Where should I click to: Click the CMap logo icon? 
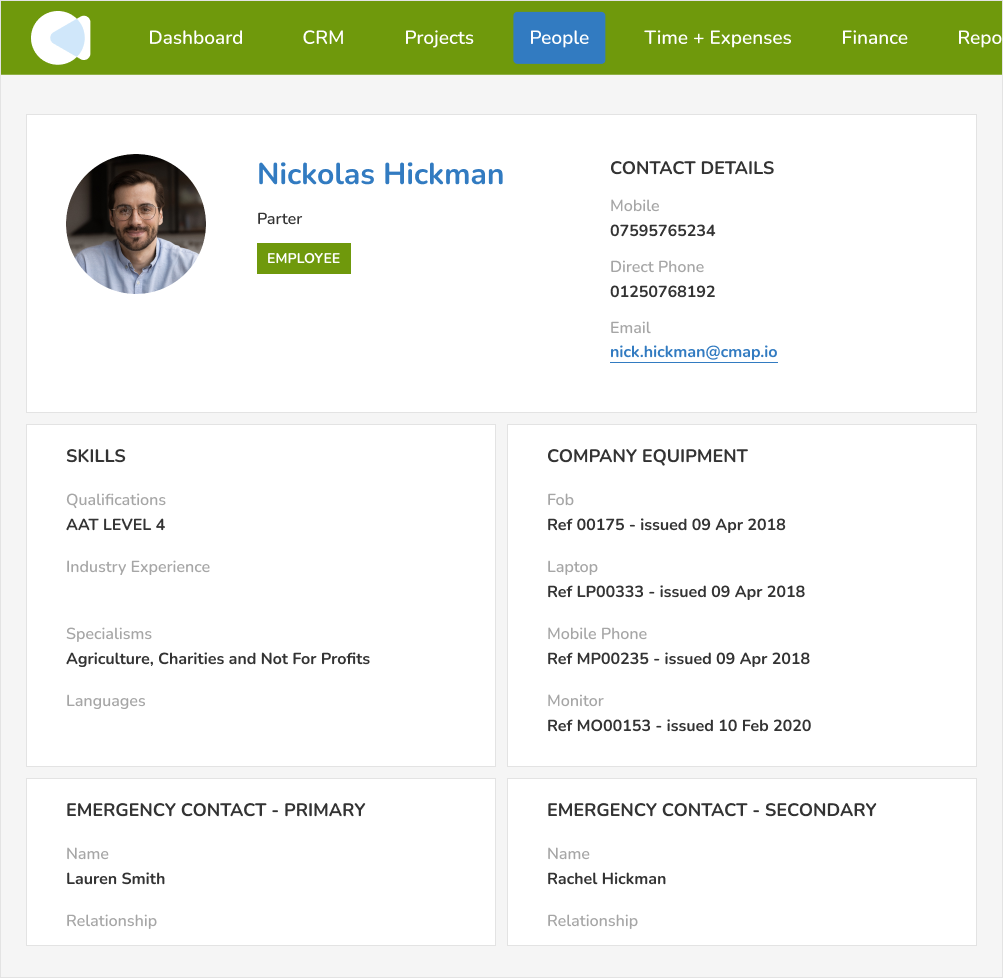[61, 38]
